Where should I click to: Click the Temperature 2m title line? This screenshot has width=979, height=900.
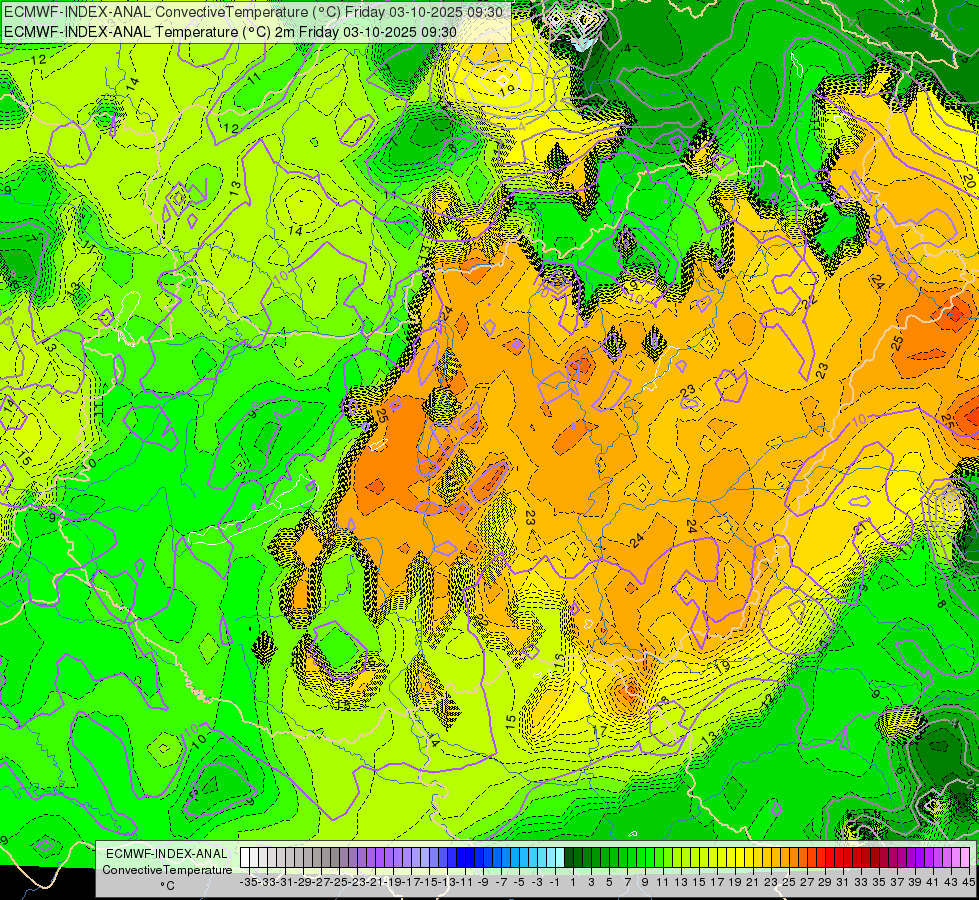tap(230, 32)
